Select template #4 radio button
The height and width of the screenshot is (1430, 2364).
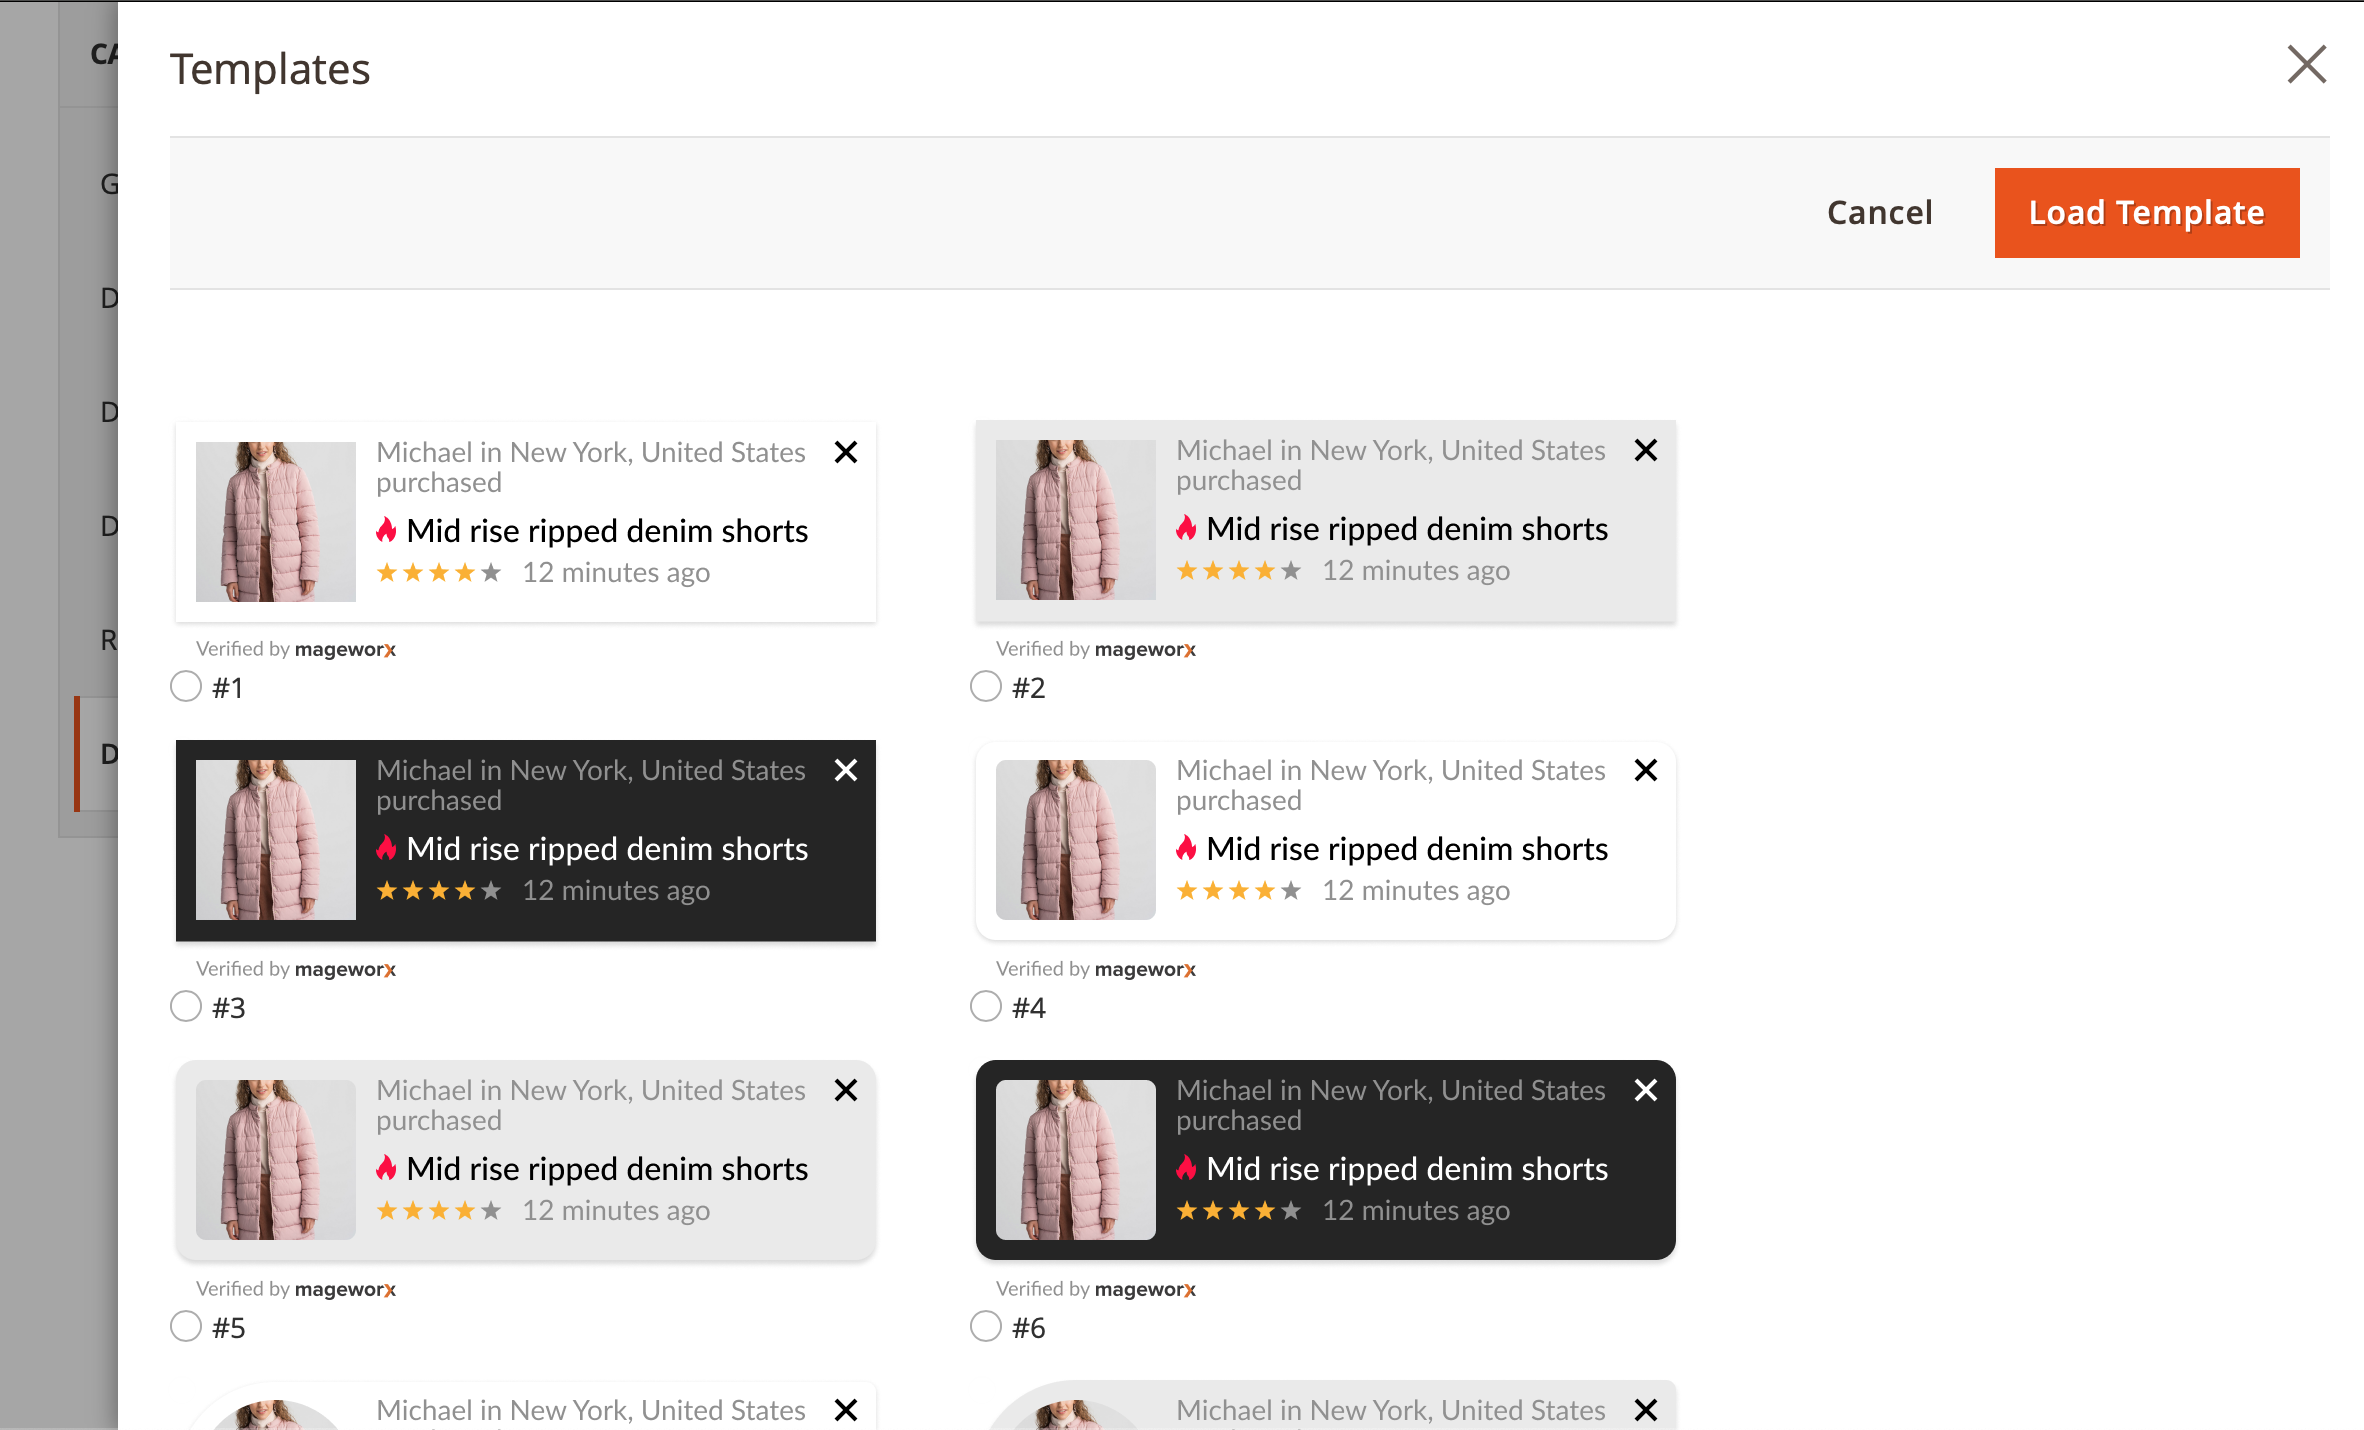tap(986, 1007)
